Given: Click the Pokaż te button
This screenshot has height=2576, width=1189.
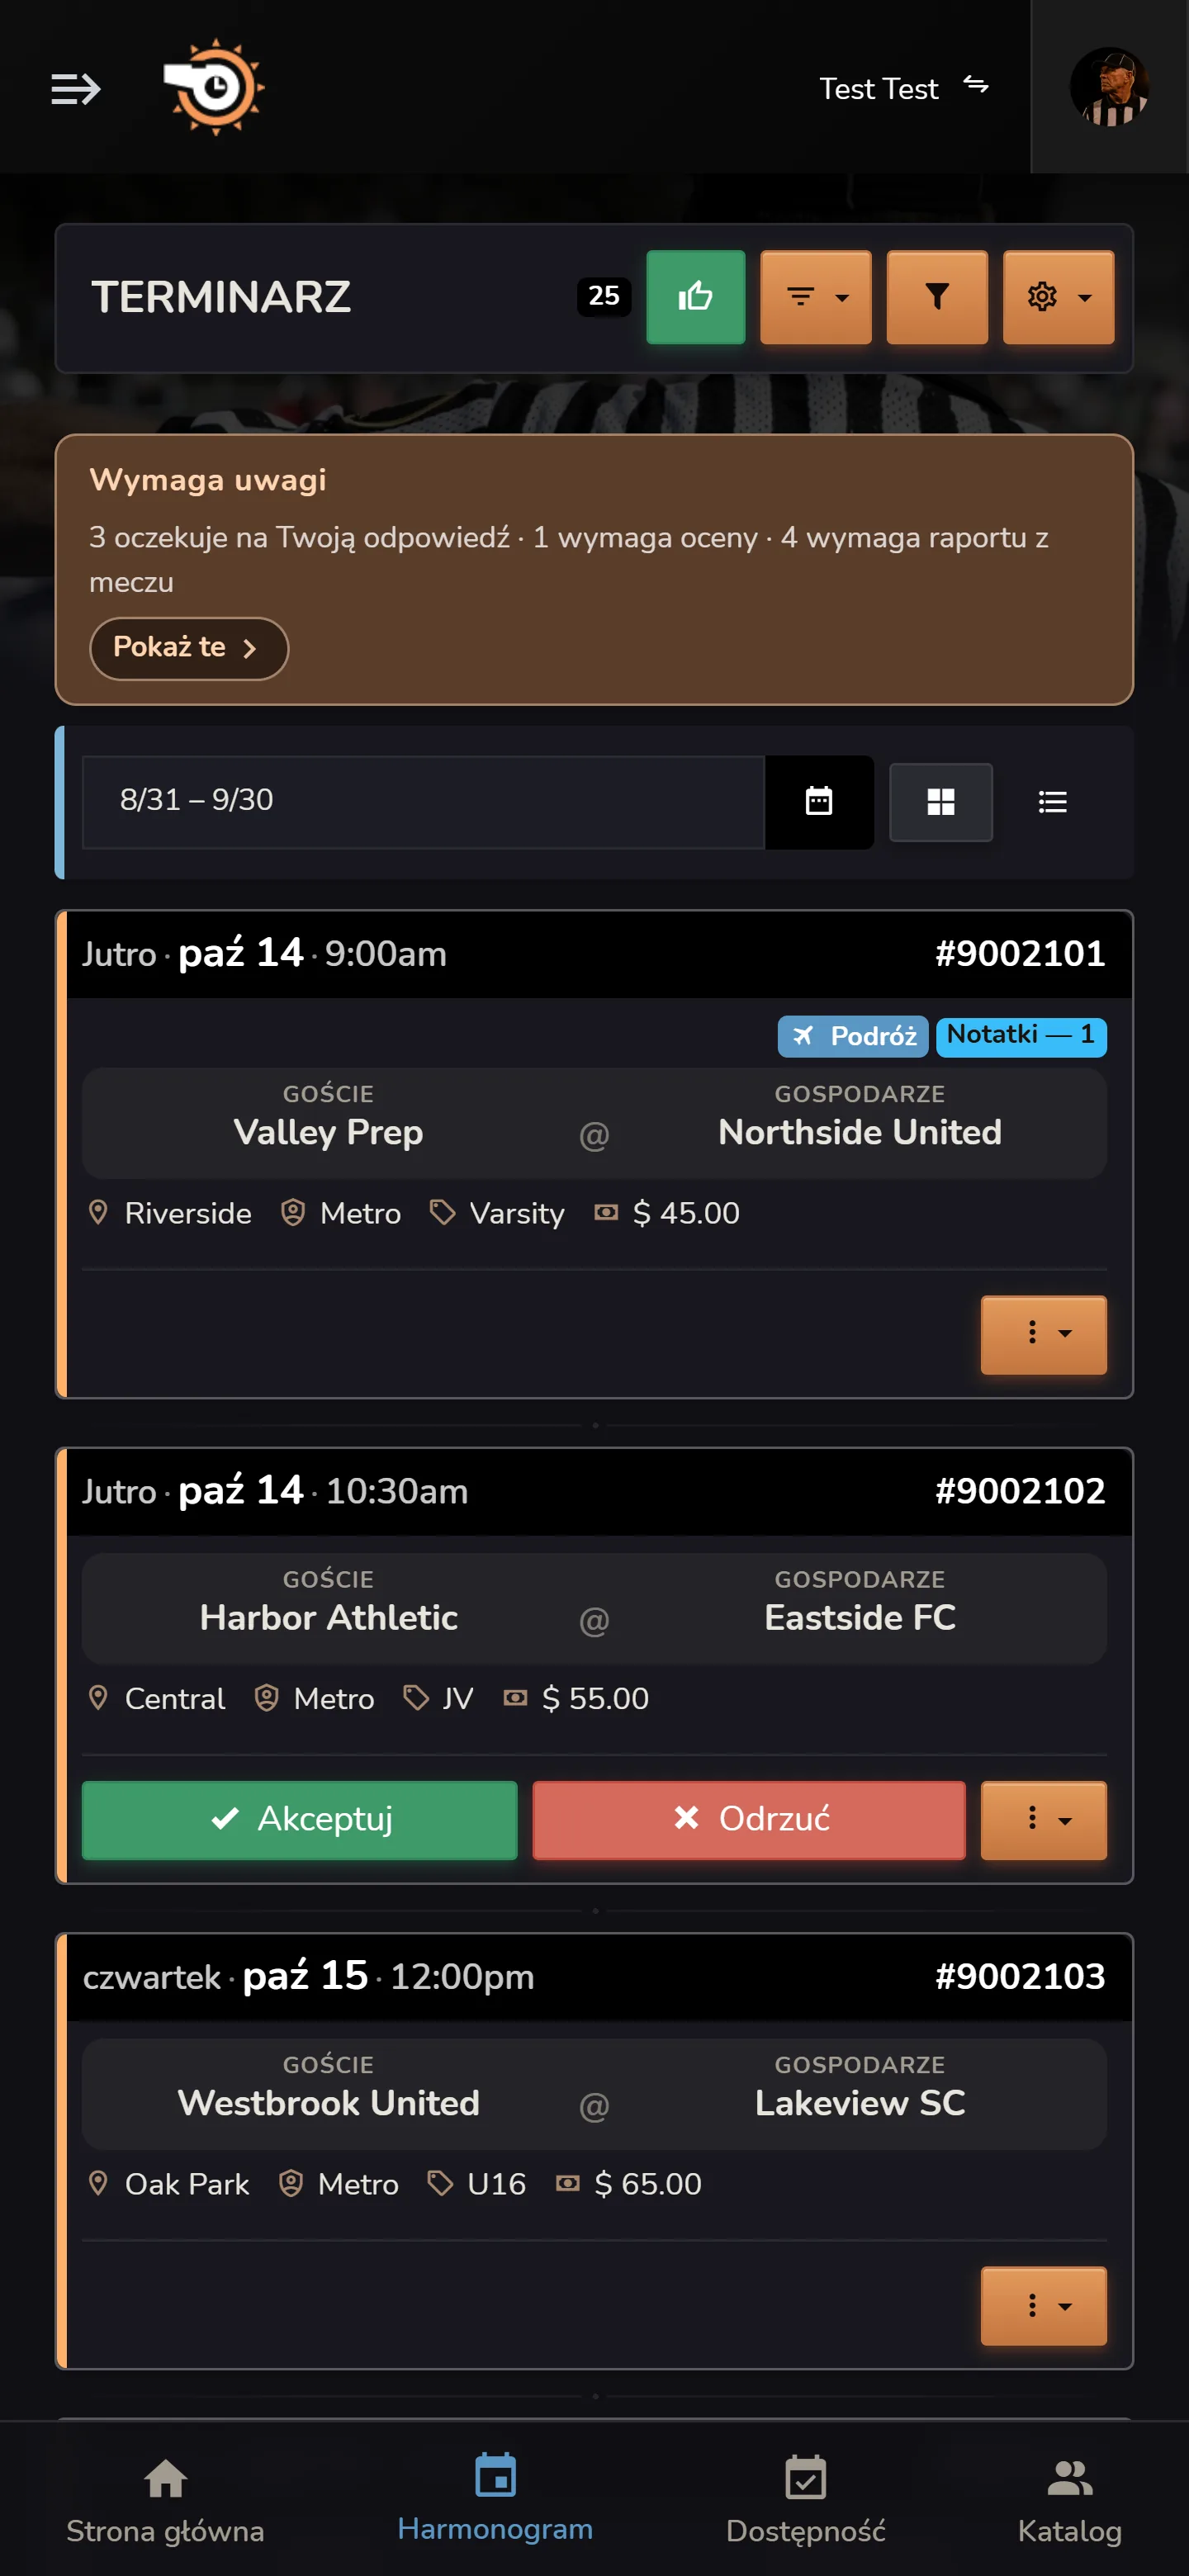Looking at the screenshot, I should (189, 648).
